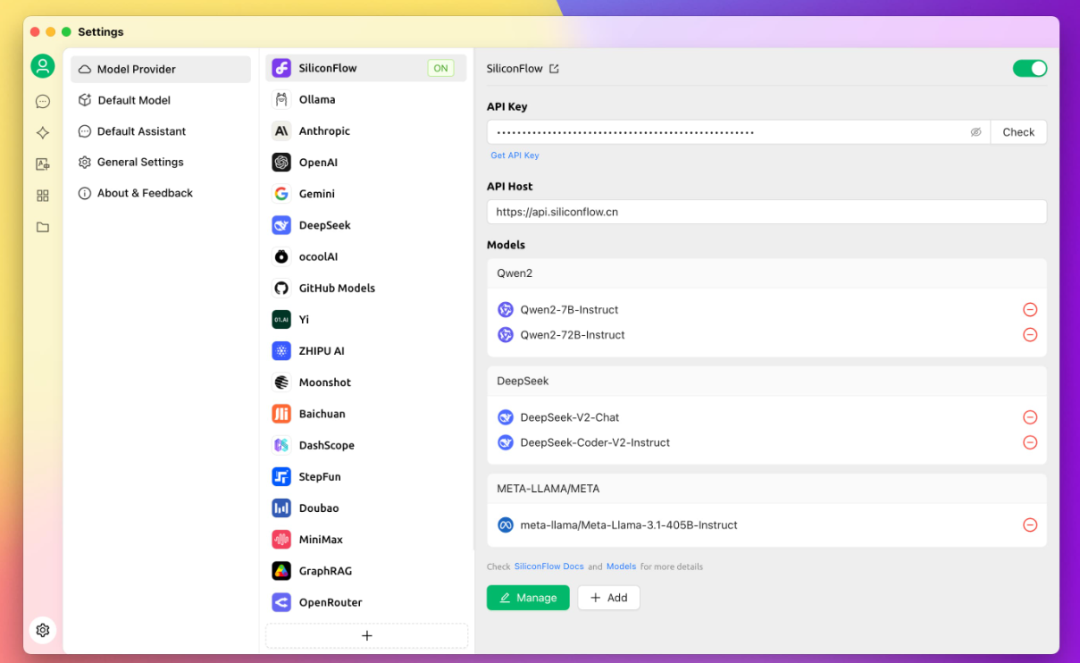Click the Anthropic logo icon
The image size is (1080, 663).
[281, 131]
